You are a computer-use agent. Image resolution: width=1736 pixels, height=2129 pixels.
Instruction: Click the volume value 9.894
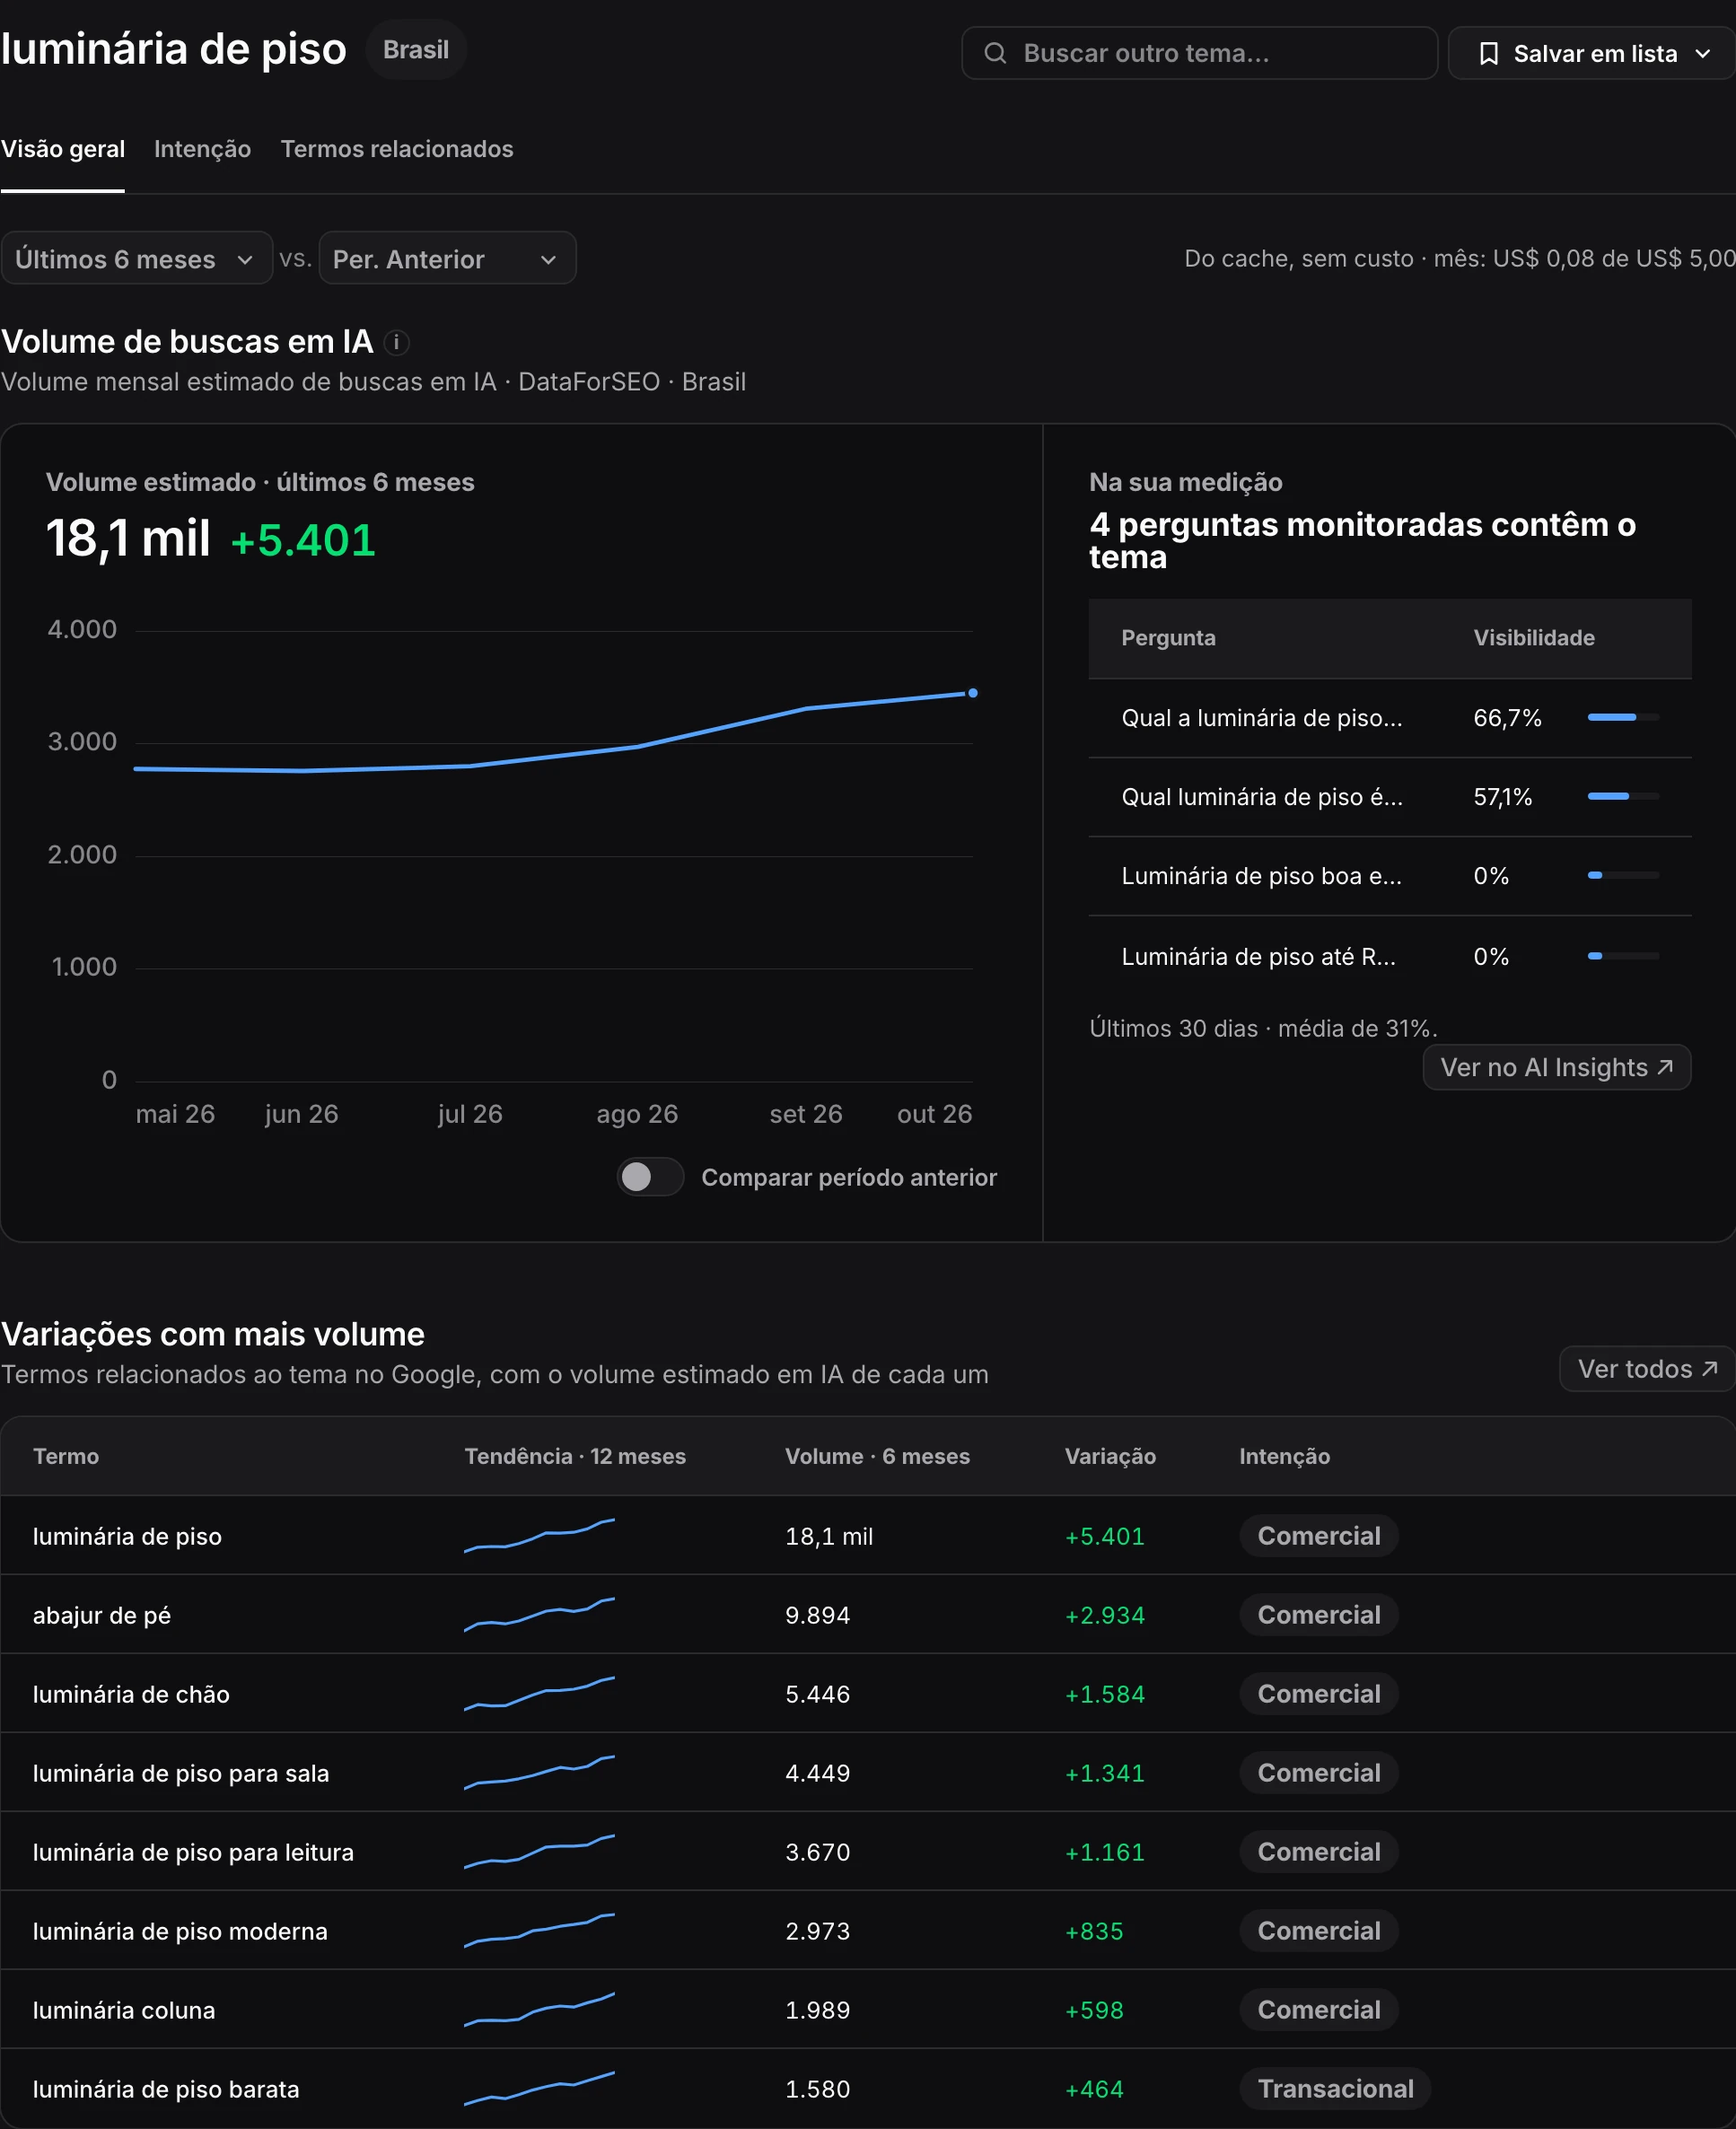pos(817,1615)
